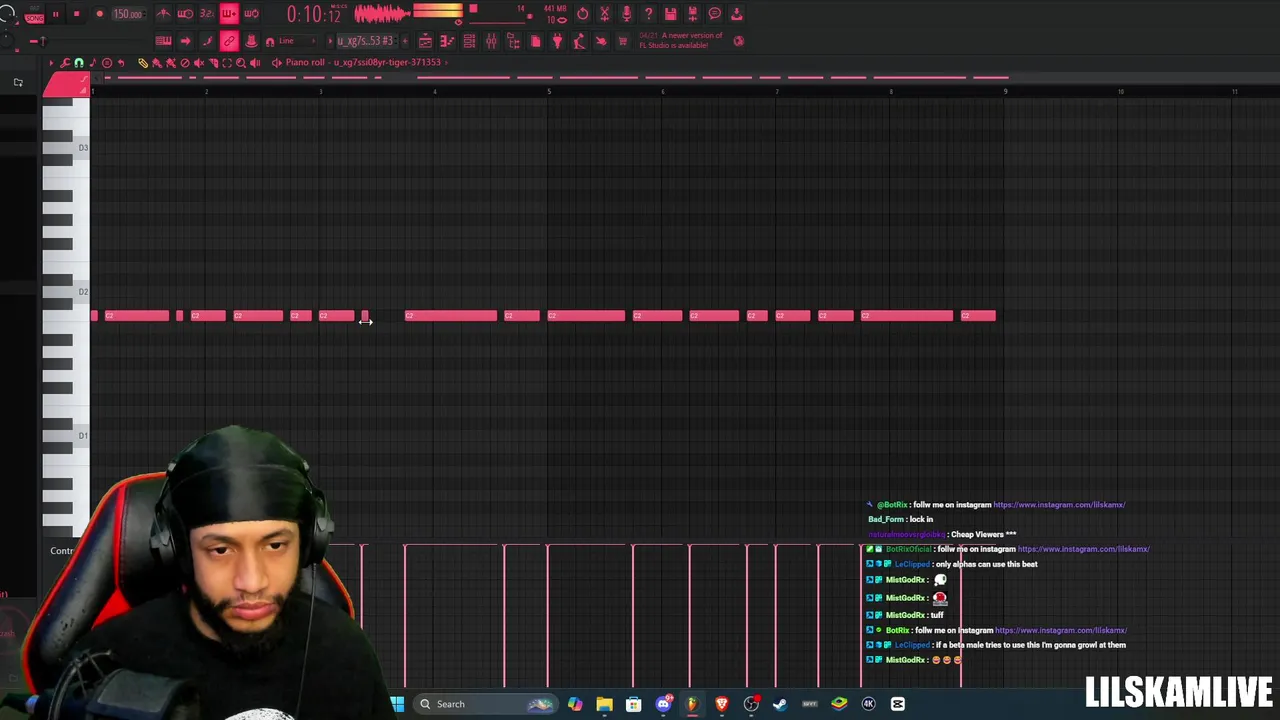
Task: Add a new pattern with plus button
Action: (x=405, y=41)
